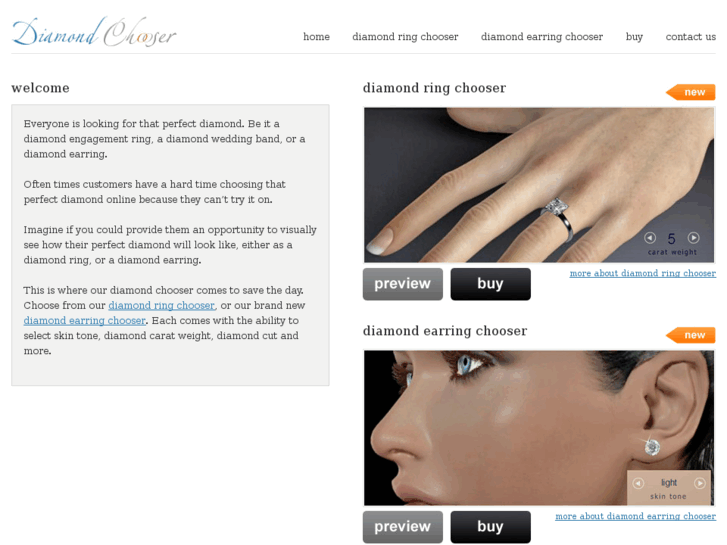Increase carat weight with right arrow
The image size is (727, 545).
(694, 238)
